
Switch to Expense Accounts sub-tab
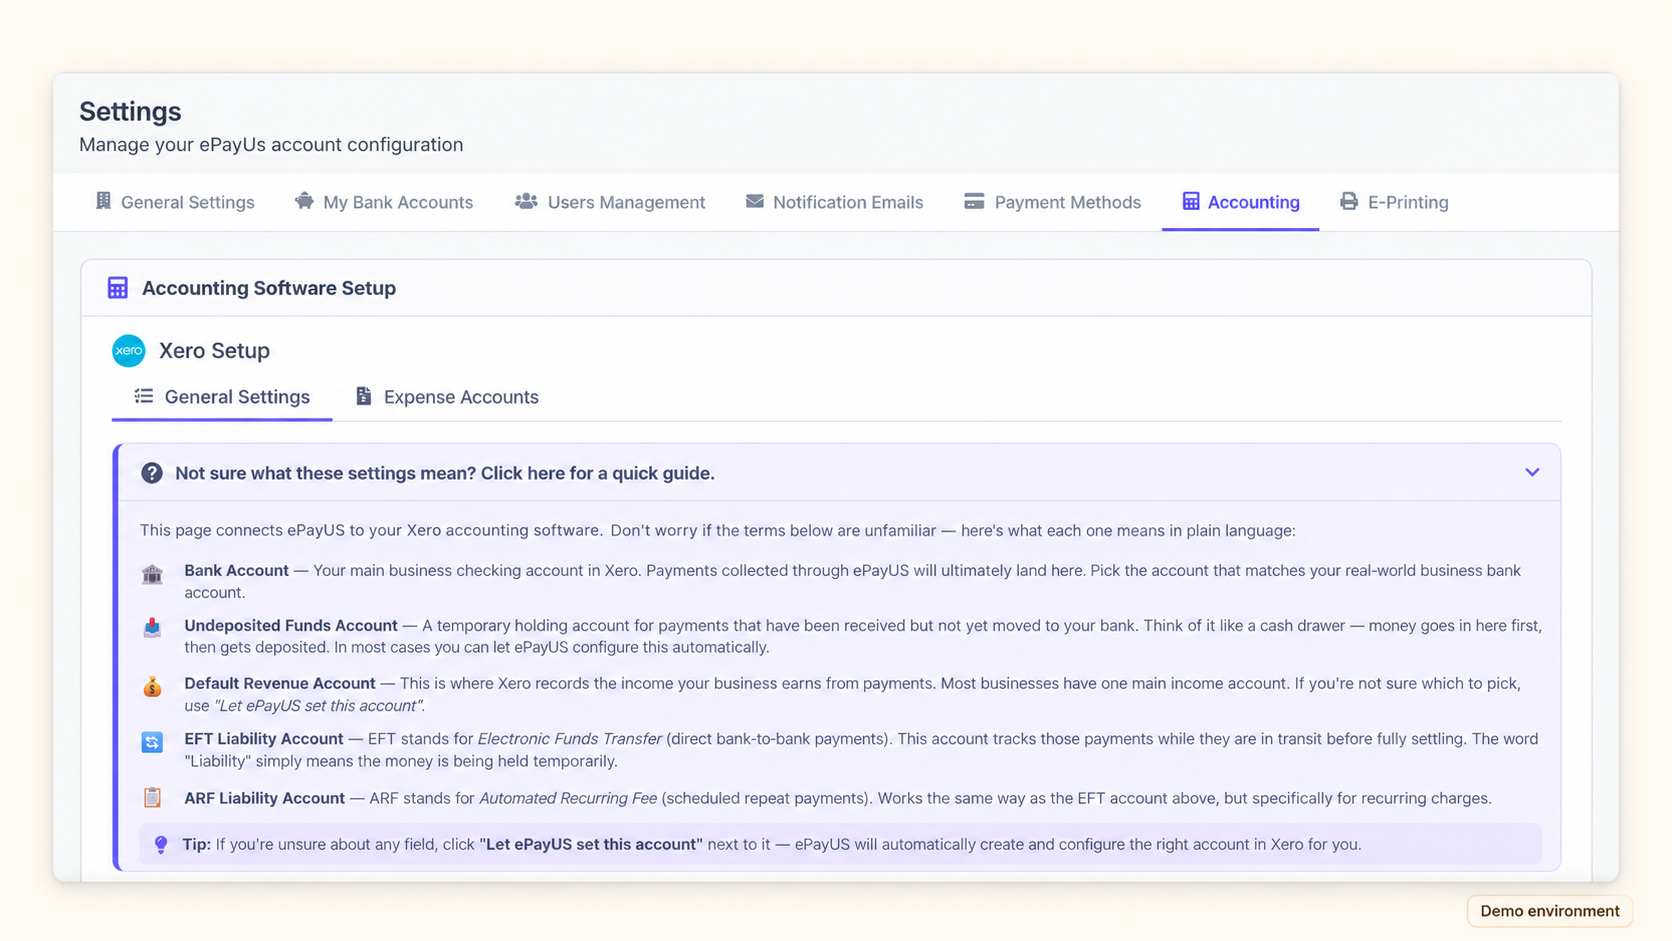pyautogui.click(x=446, y=397)
